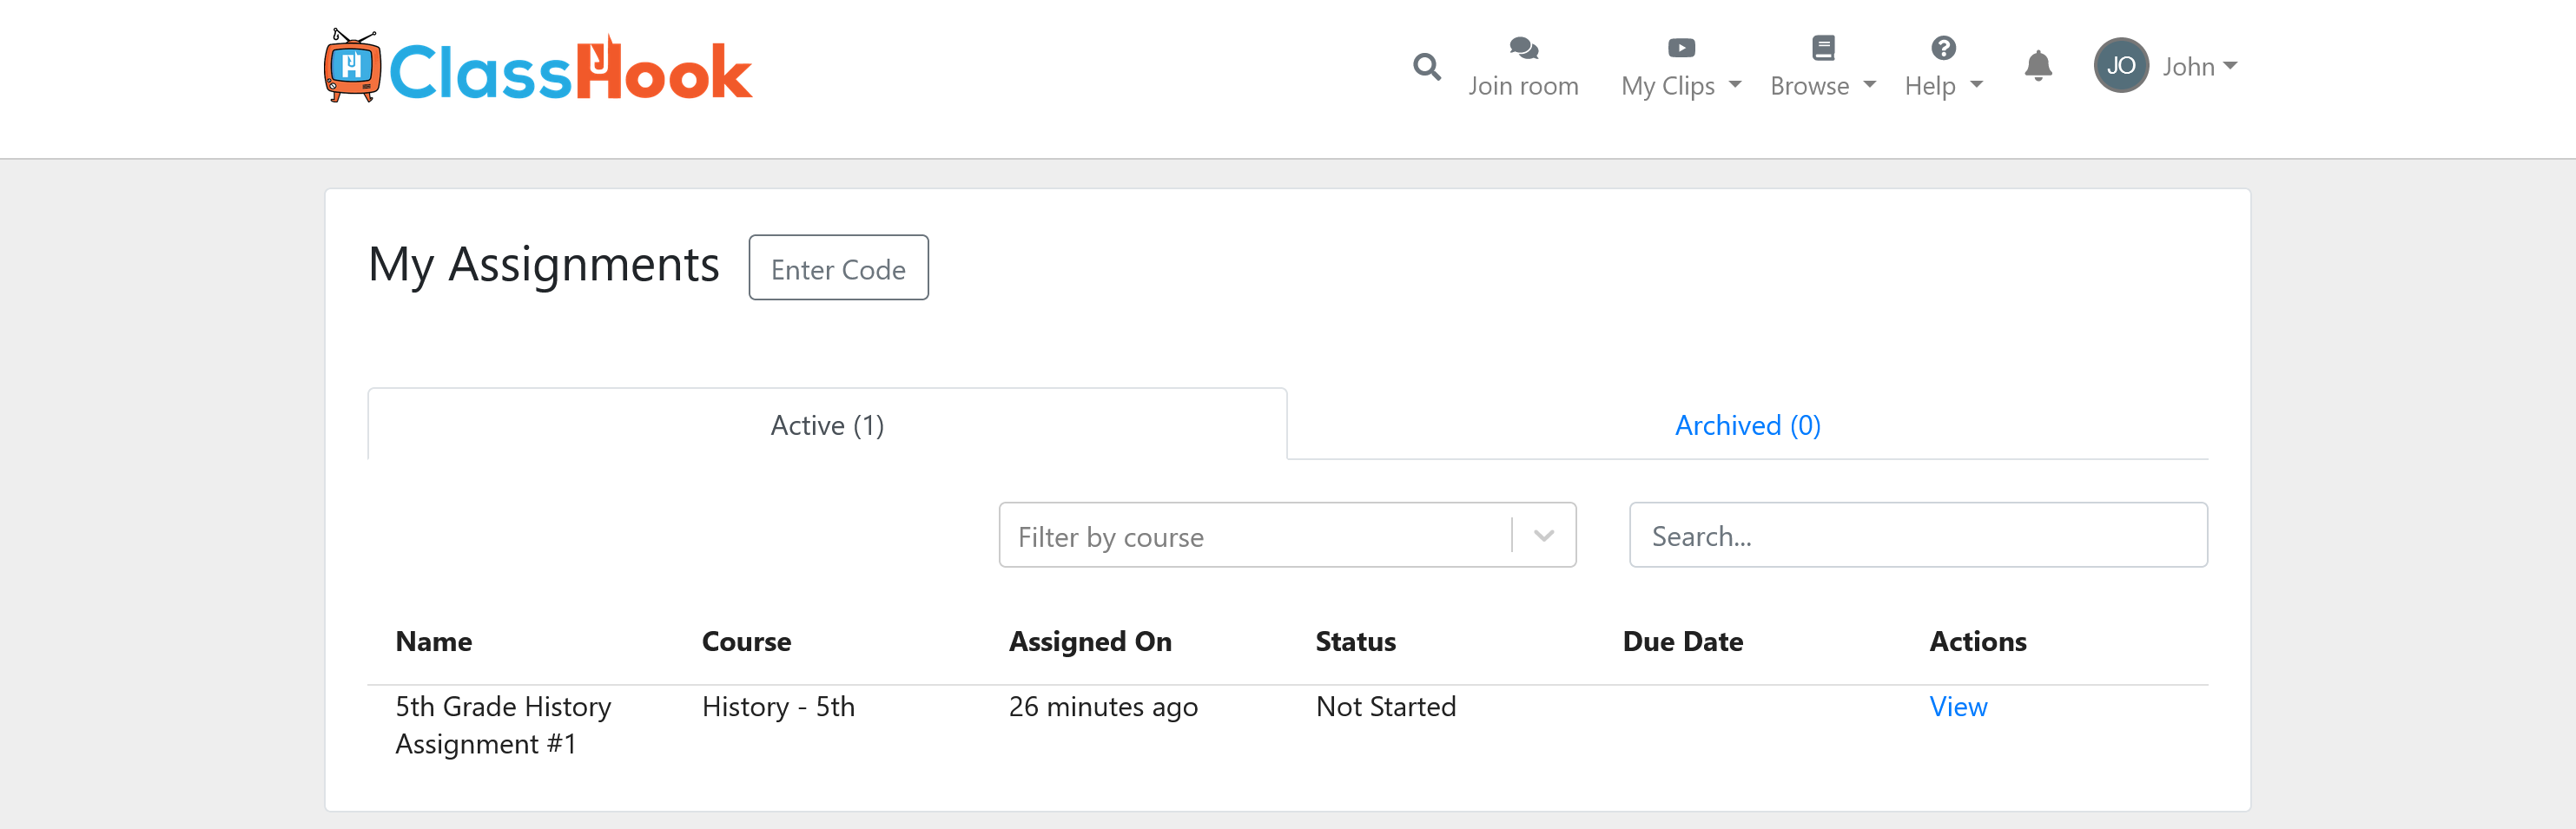Click the JO avatar circle
2576x829 pixels.
tap(2120, 66)
